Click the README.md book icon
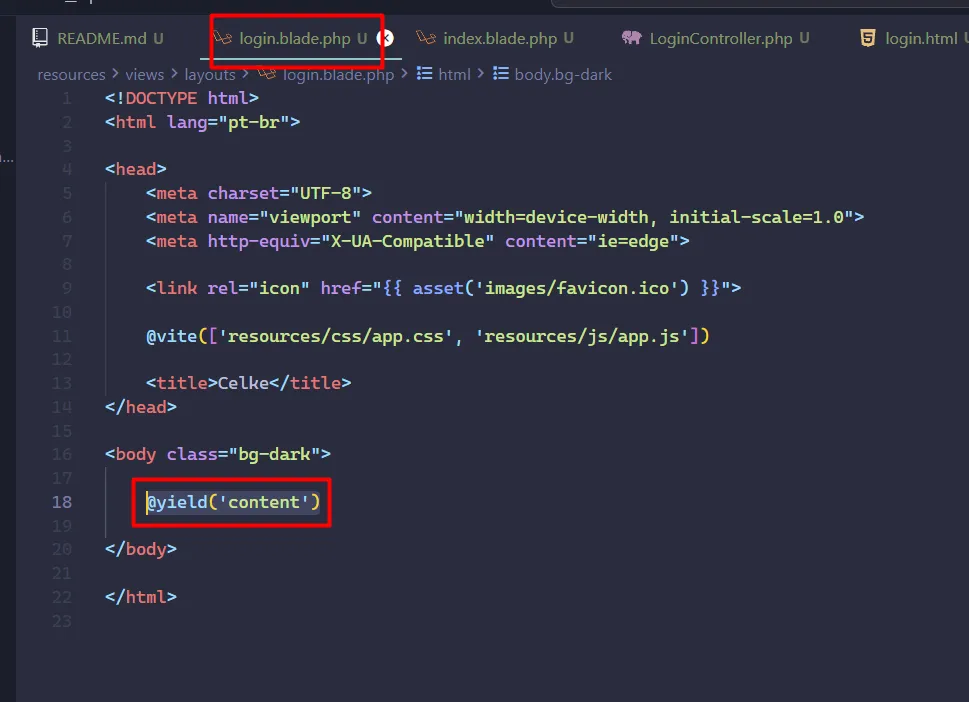 pyautogui.click(x=40, y=38)
